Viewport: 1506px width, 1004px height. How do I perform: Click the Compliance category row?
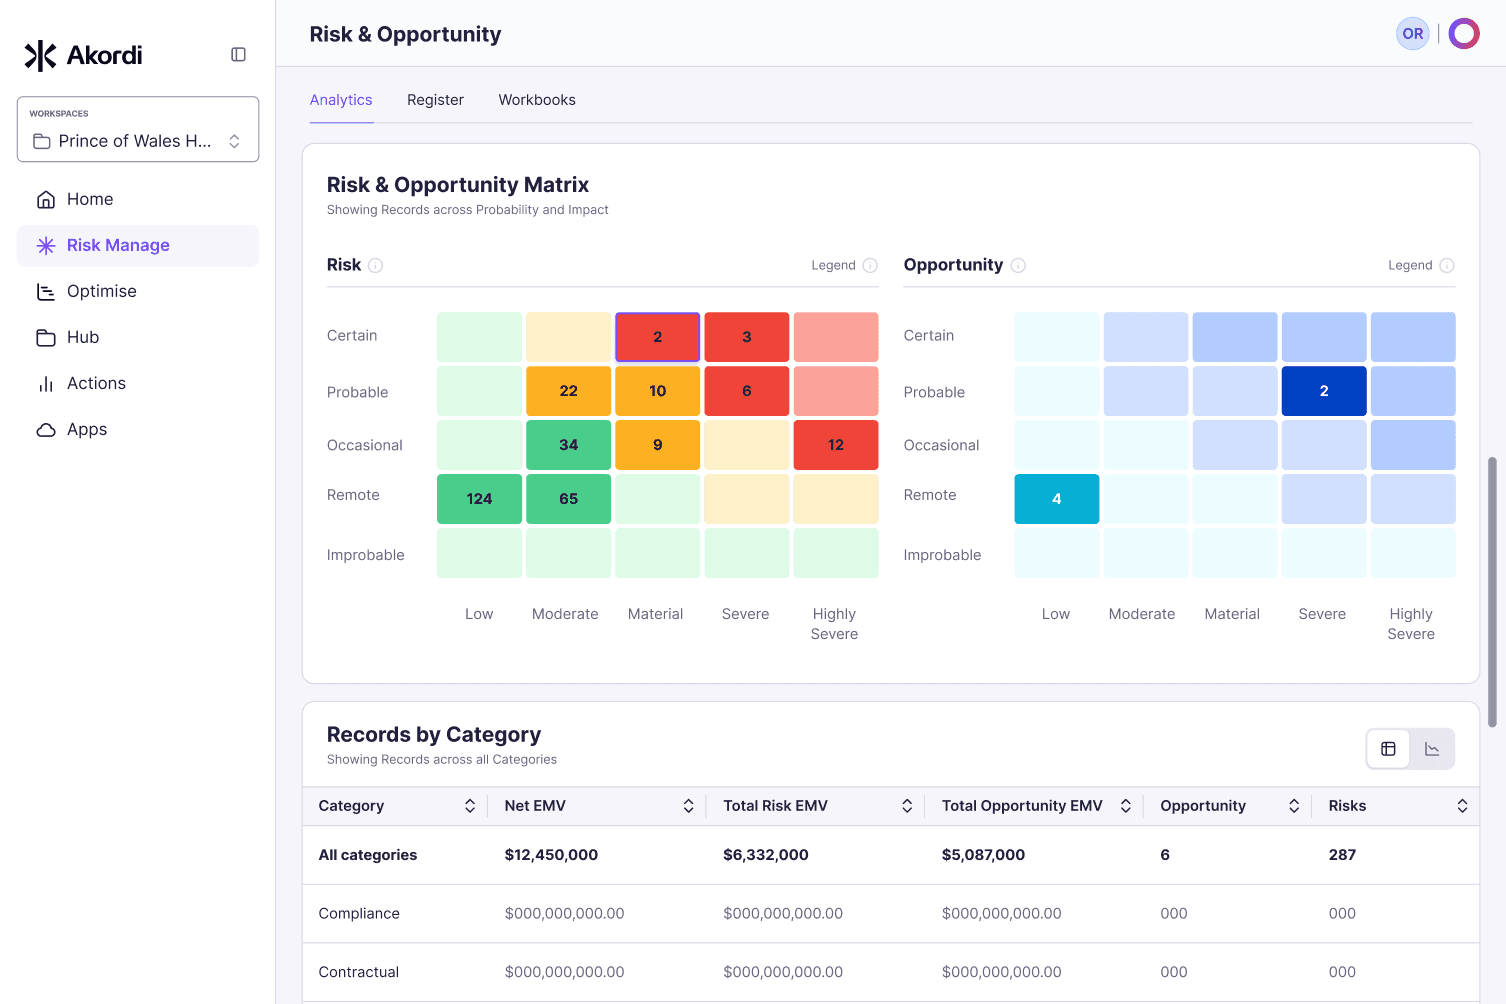pyautogui.click(x=890, y=914)
